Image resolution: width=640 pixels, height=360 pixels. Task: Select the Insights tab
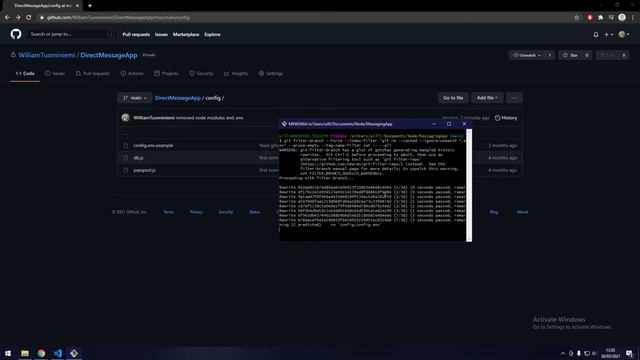236,73
